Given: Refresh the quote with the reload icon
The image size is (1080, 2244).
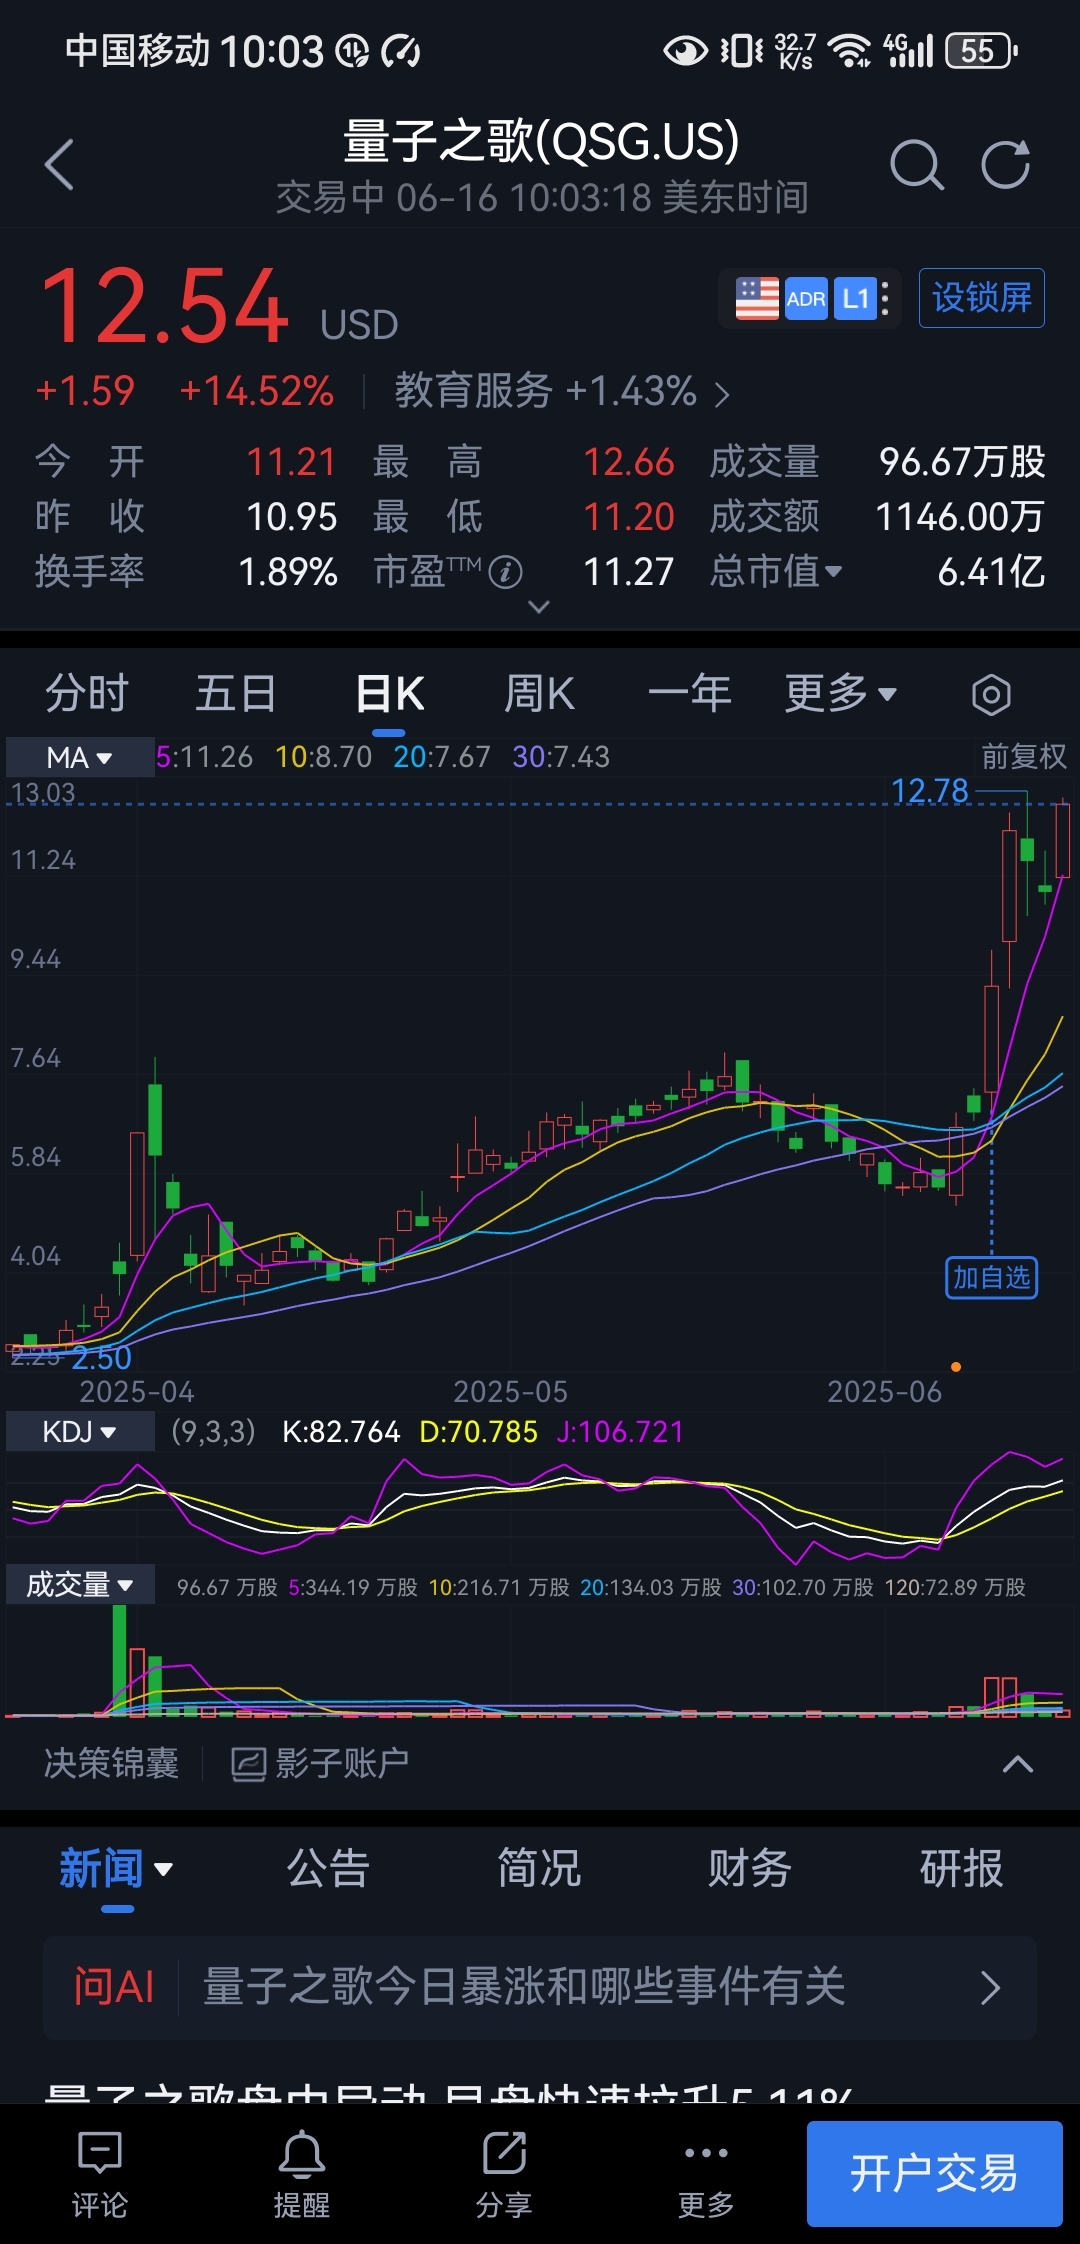Looking at the screenshot, I should (x=1005, y=165).
